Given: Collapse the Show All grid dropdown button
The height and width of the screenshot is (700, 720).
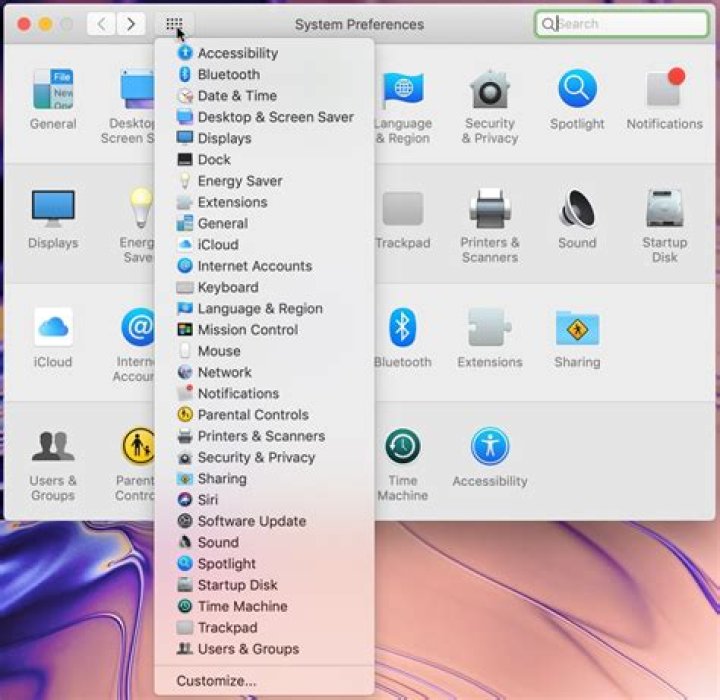Looking at the screenshot, I should [174, 24].
